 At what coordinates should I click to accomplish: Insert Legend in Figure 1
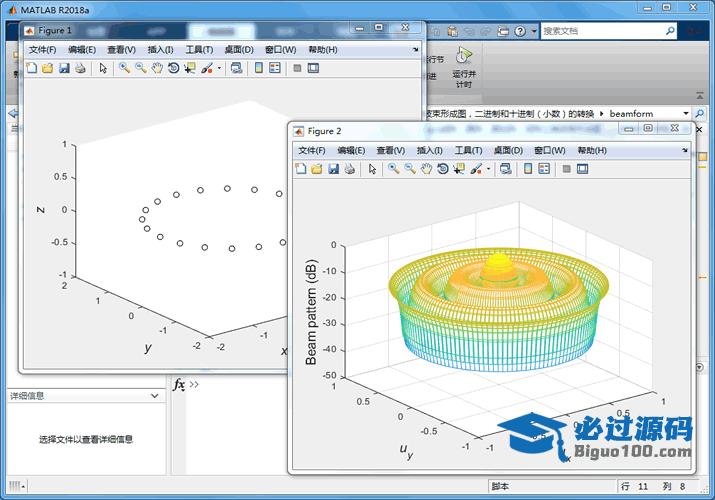coord(275,68)
